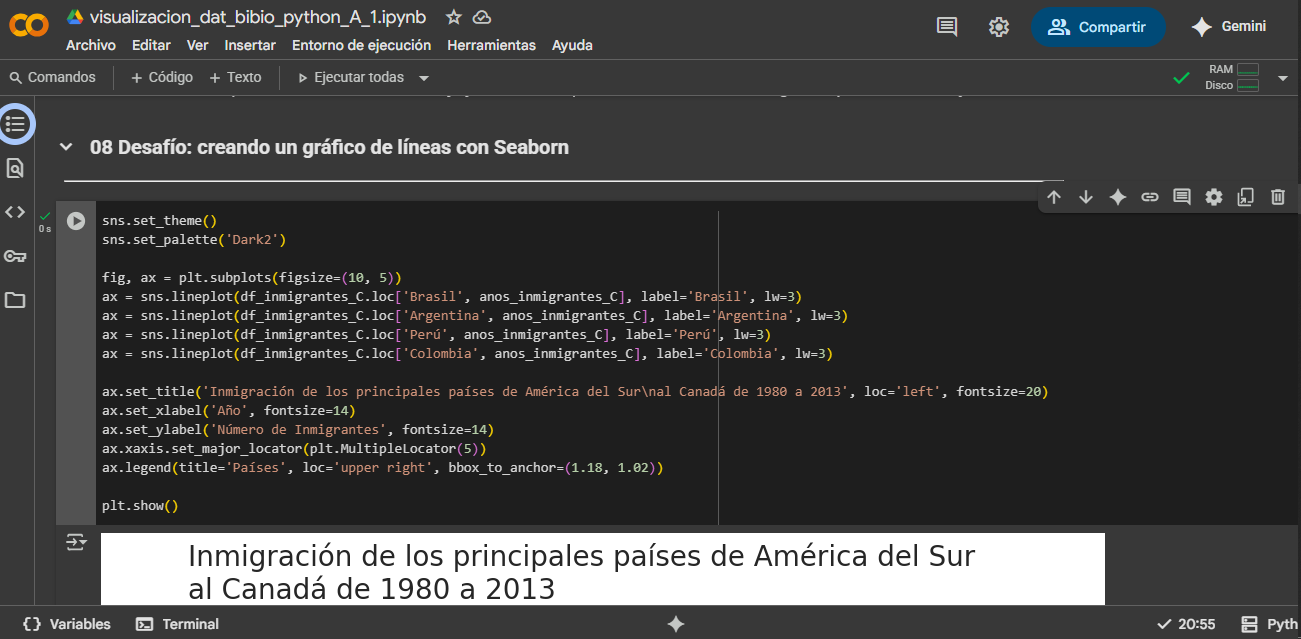Open the cell editor settings gear

[1214, 197]
